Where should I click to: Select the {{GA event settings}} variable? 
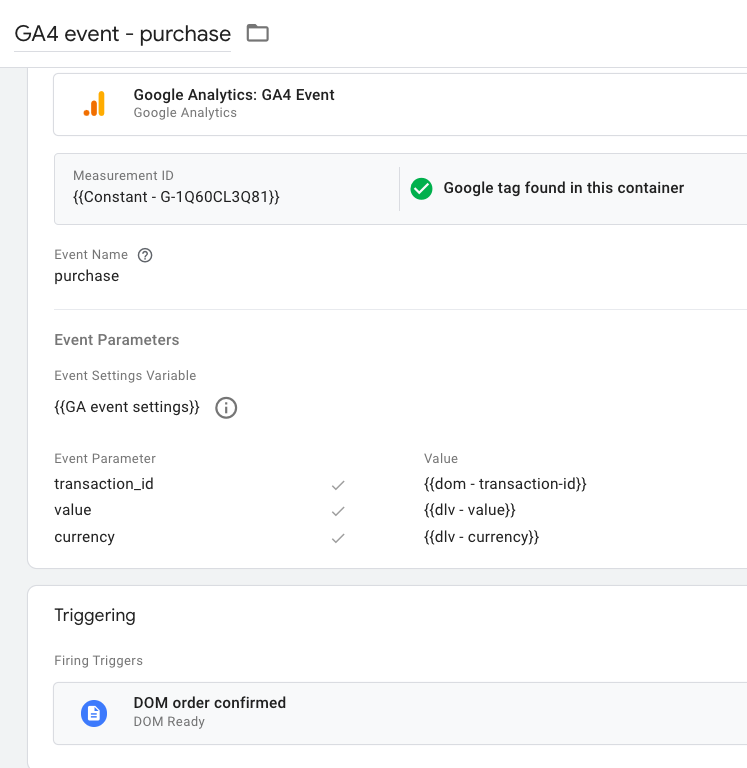[x=127, y=407]
